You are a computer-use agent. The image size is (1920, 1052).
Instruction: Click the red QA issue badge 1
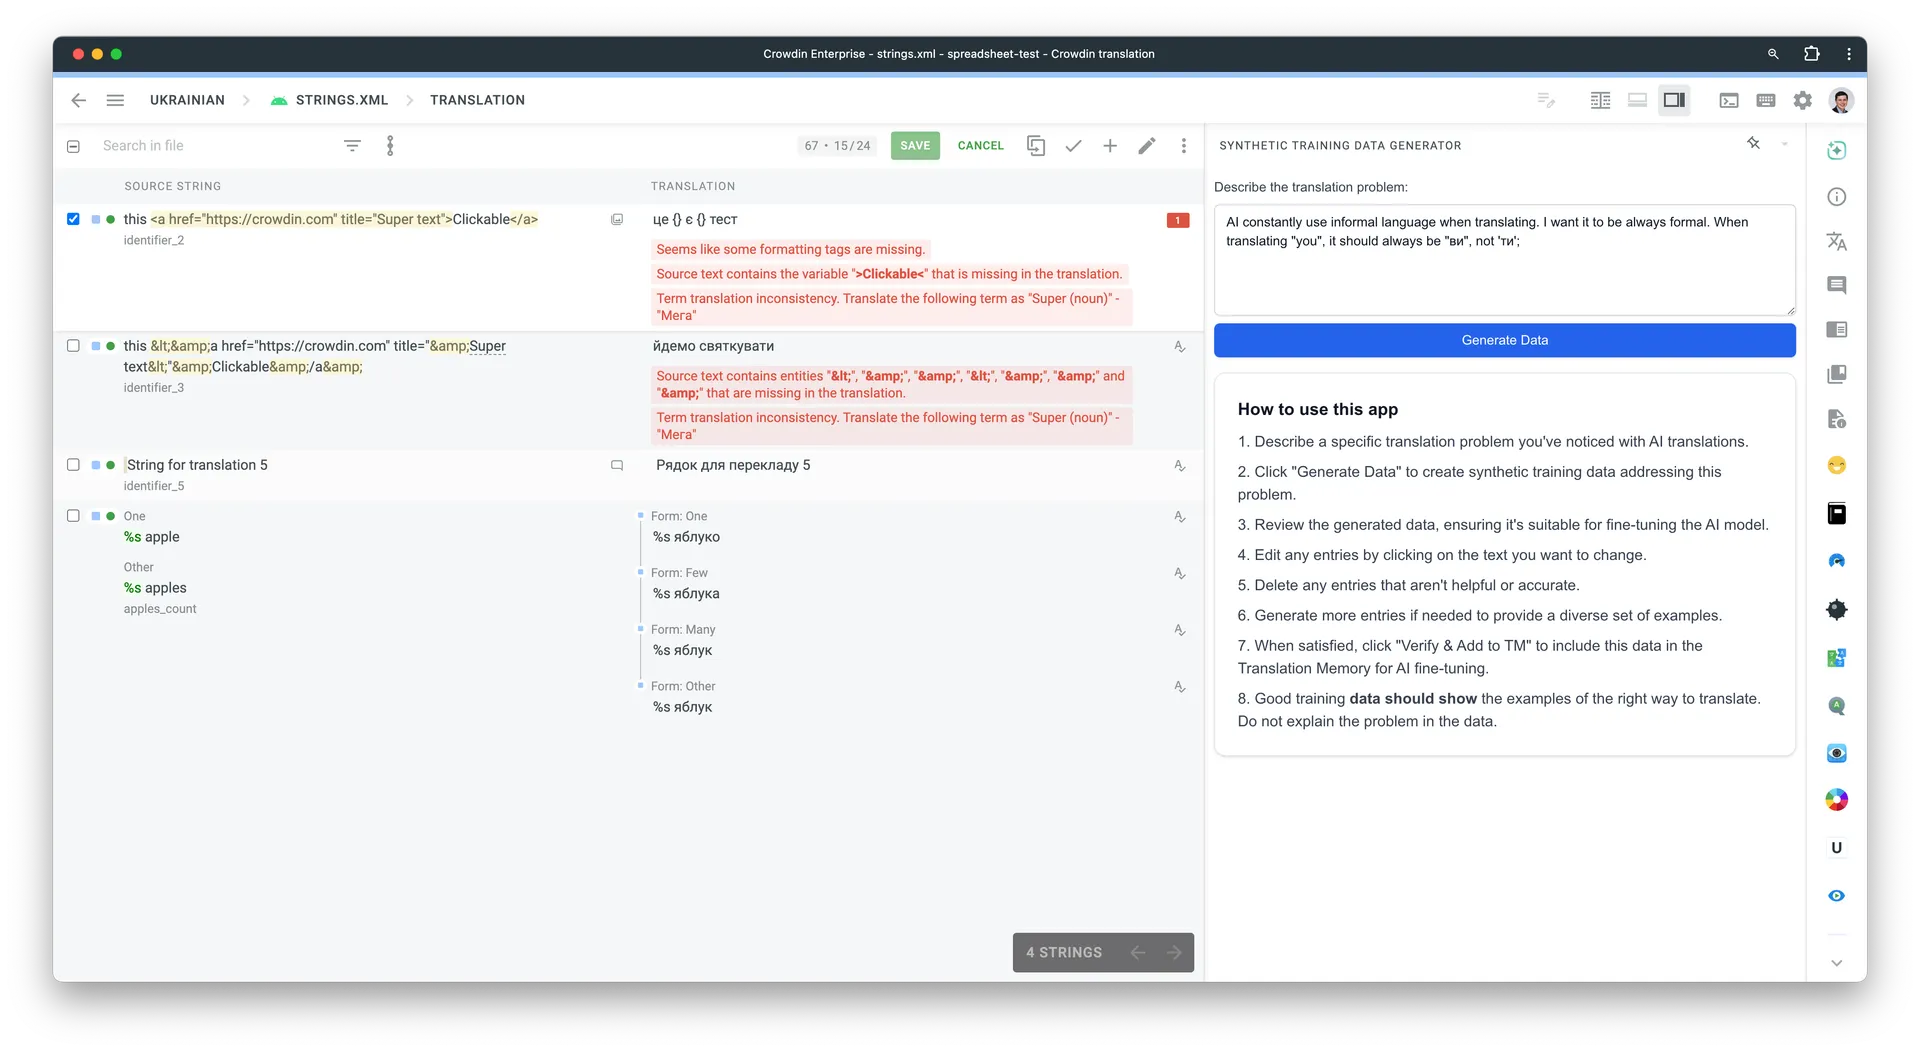click(x=1178, y=220)
